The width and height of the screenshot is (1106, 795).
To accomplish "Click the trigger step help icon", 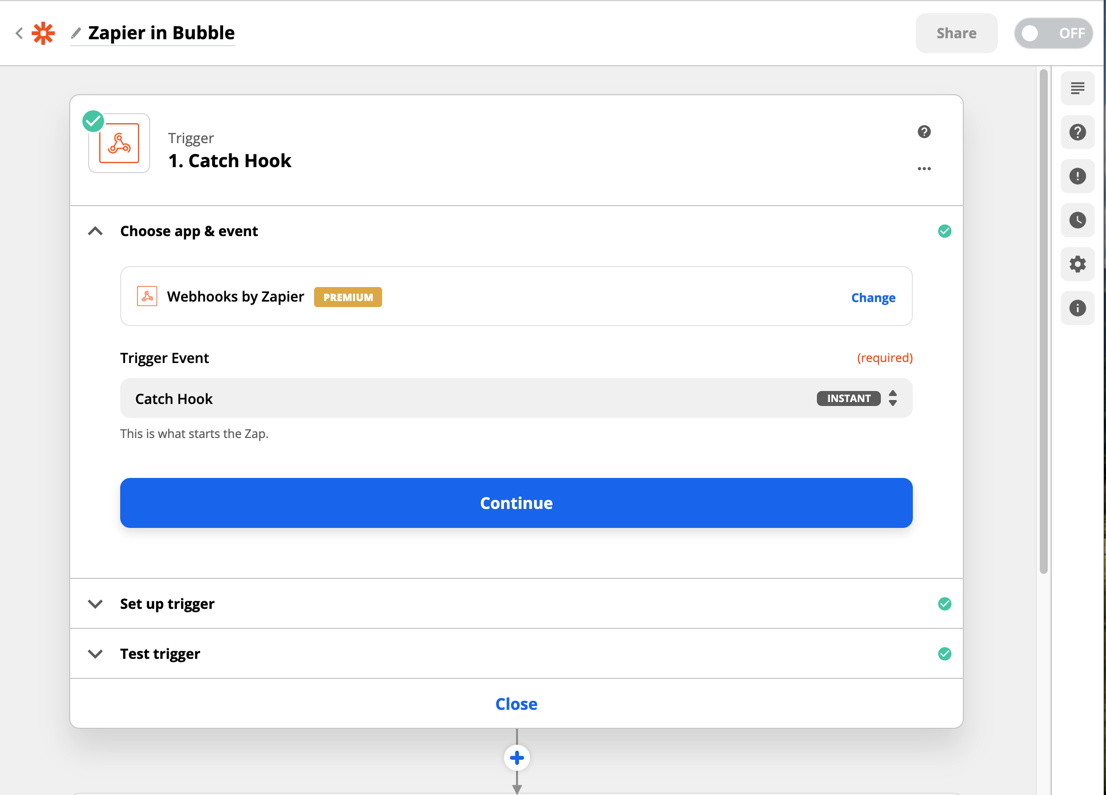I will click(x=924, y=132).
